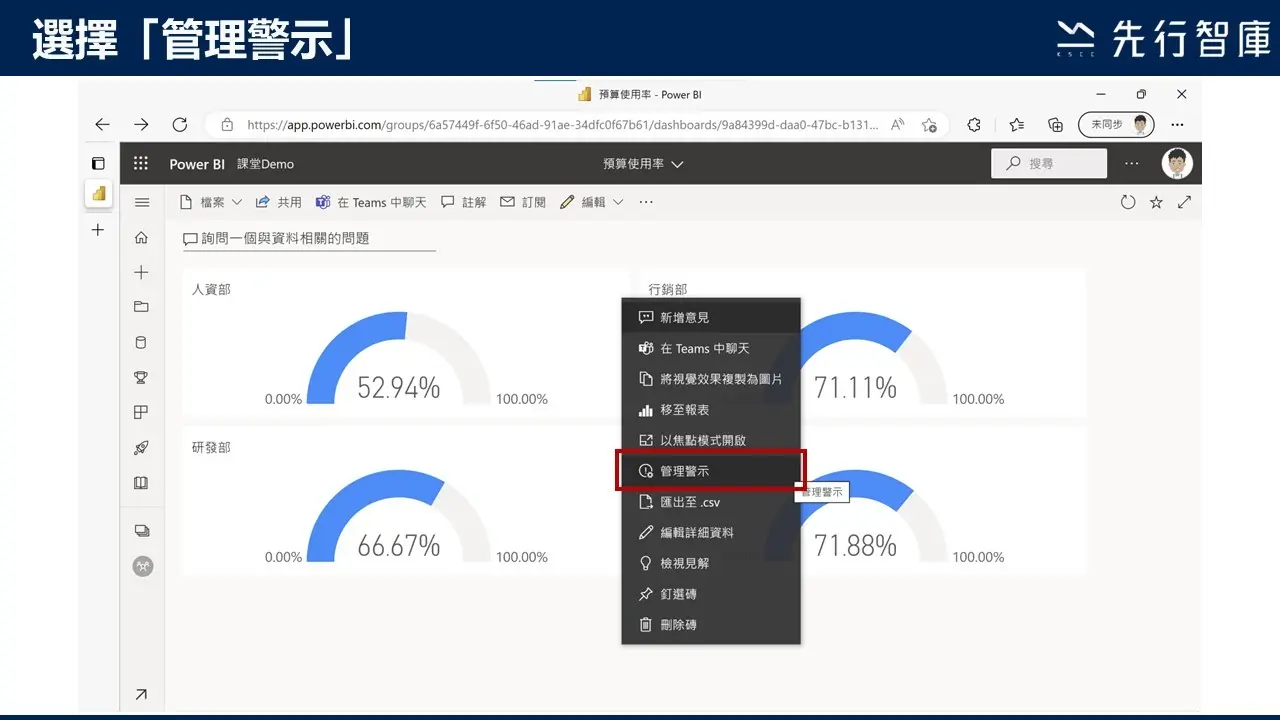Open the trophy Metrics icon in sidebar

tap(141, 378)
